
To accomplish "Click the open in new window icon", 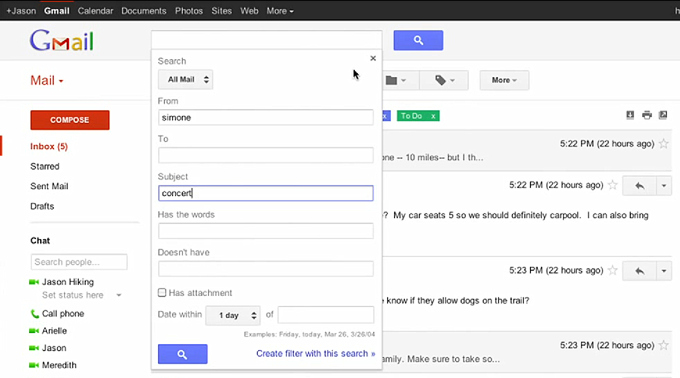I will (x=663, y=115).
